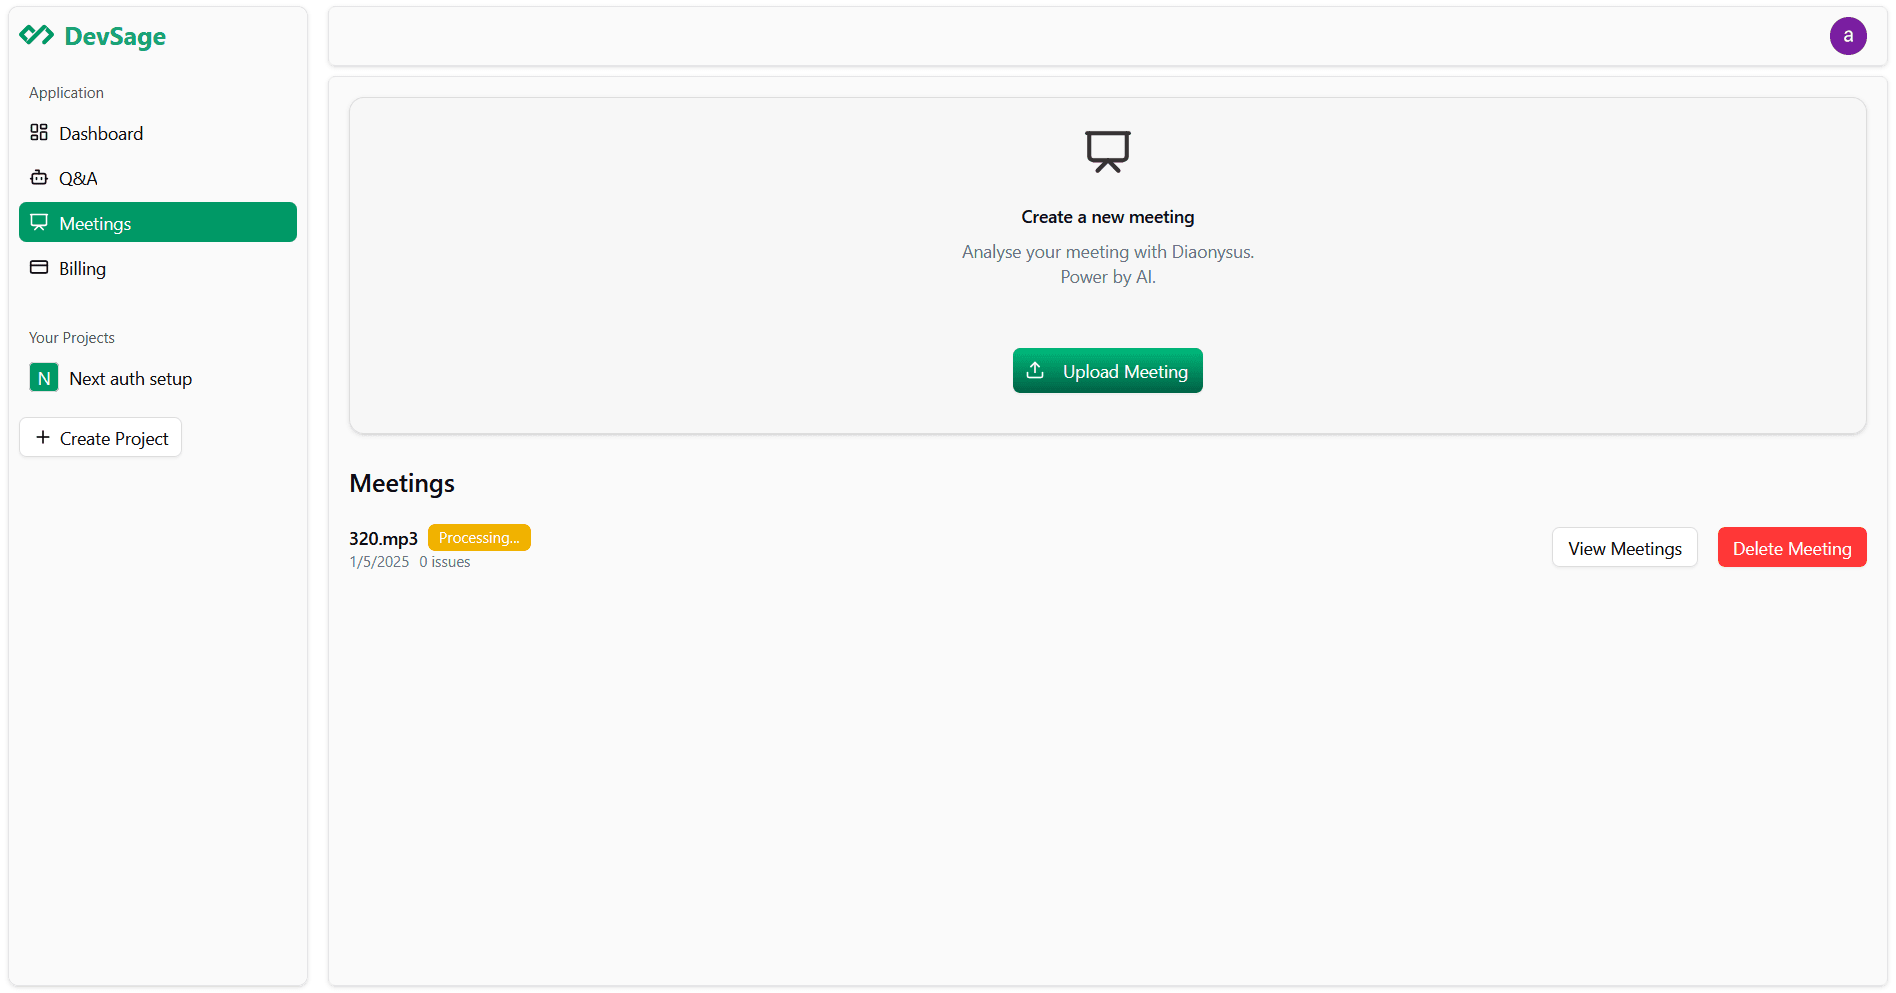
Task: Open the Dashboard page
Action: coord(101,134)
